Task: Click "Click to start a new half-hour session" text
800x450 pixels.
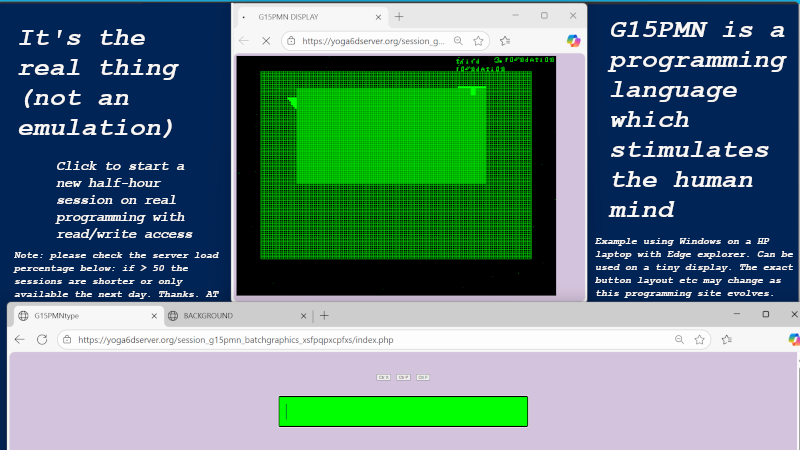Action: [x=120, y=199]
